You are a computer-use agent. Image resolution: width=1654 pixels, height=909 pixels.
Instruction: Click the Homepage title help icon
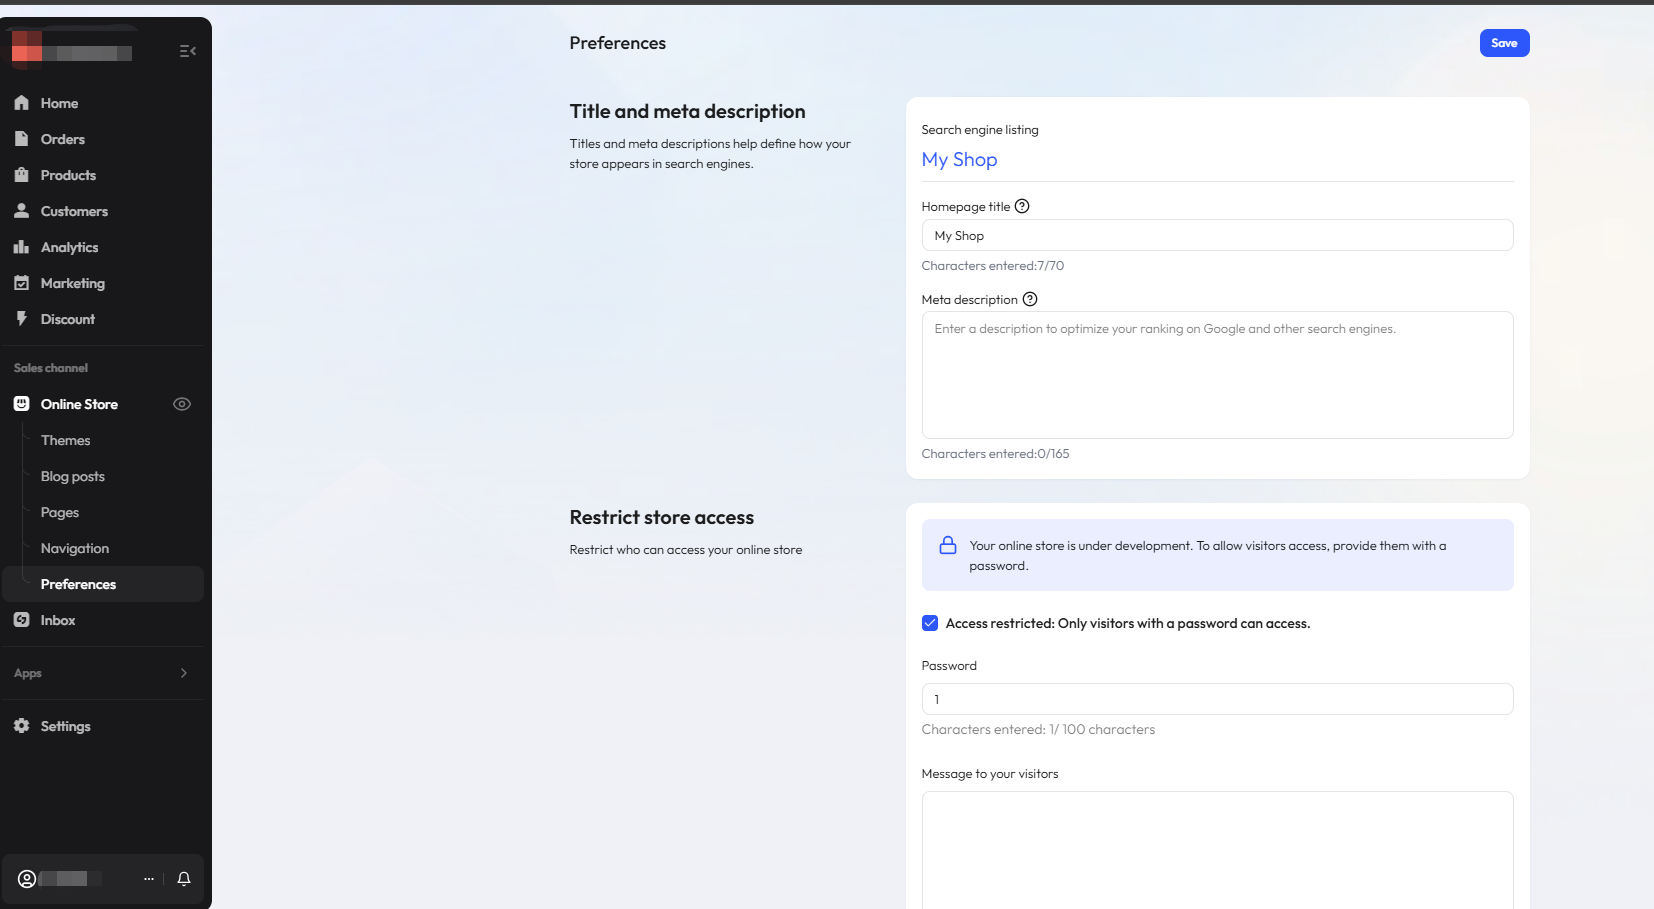(1022, 207)
